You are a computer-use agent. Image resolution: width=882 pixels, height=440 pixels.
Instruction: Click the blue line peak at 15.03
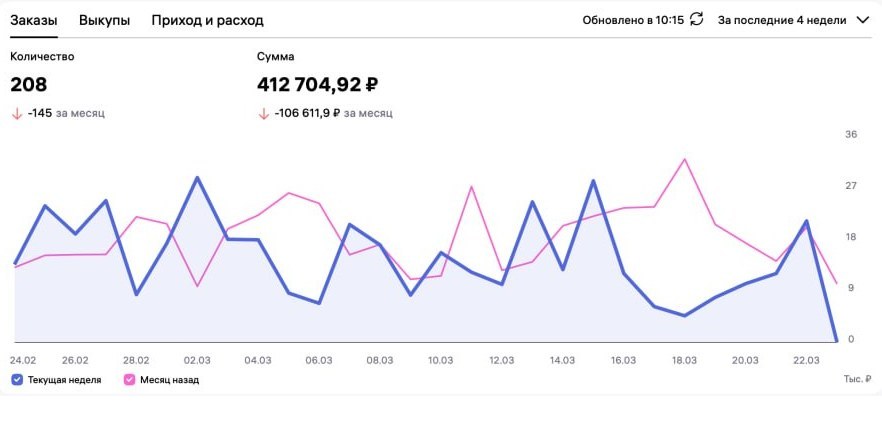pos(593,181)
